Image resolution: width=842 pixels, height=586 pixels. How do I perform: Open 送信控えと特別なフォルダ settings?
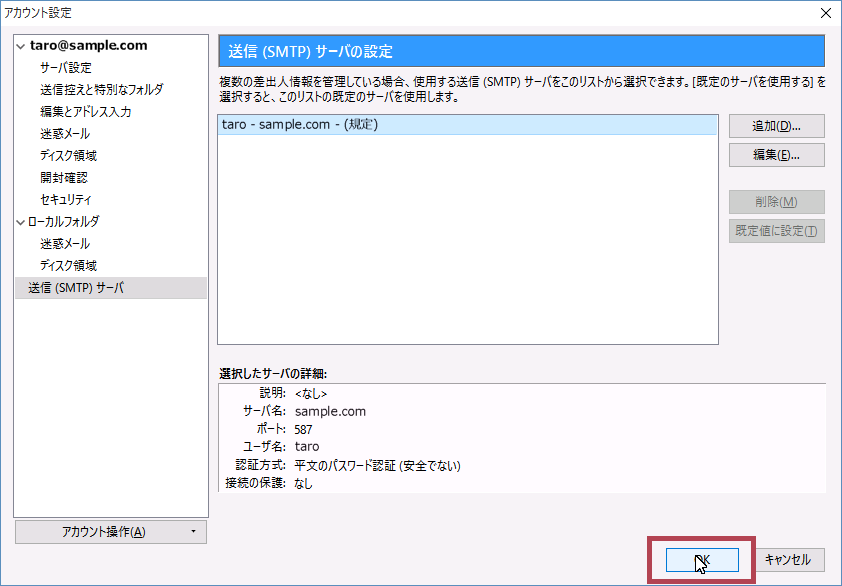[x=101, y=90]
